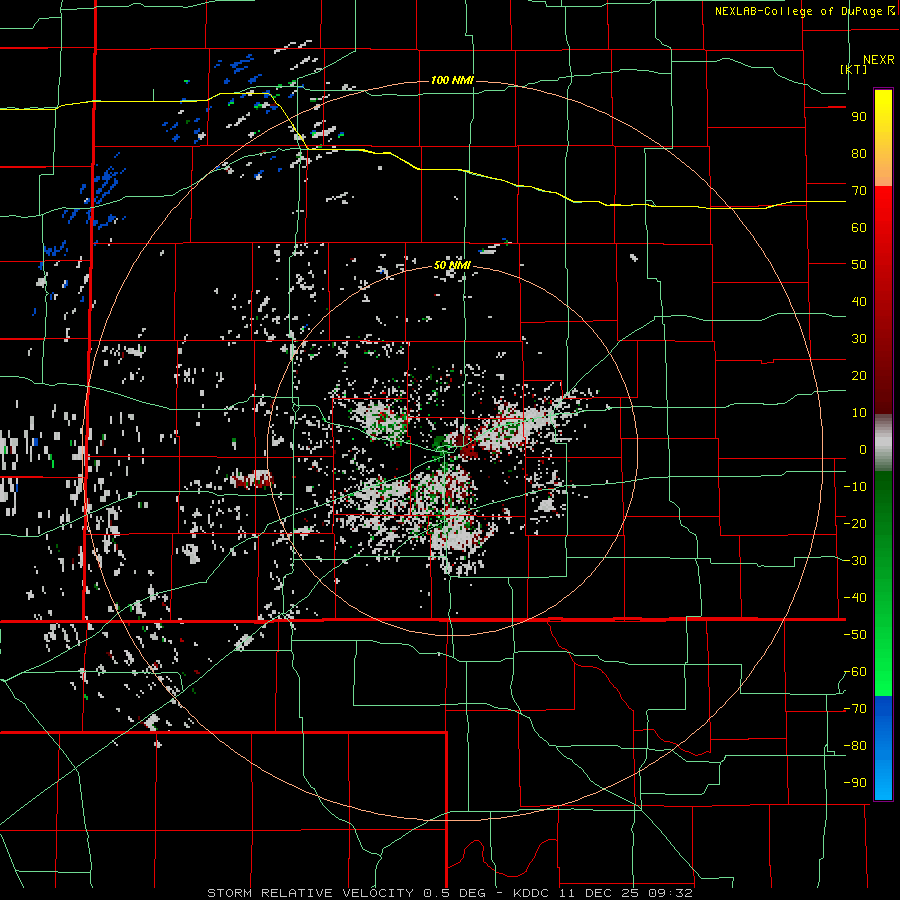Click the -40 value on velocity scale
This screenshot has height=900, width=900.
click(x=855, y=598)
